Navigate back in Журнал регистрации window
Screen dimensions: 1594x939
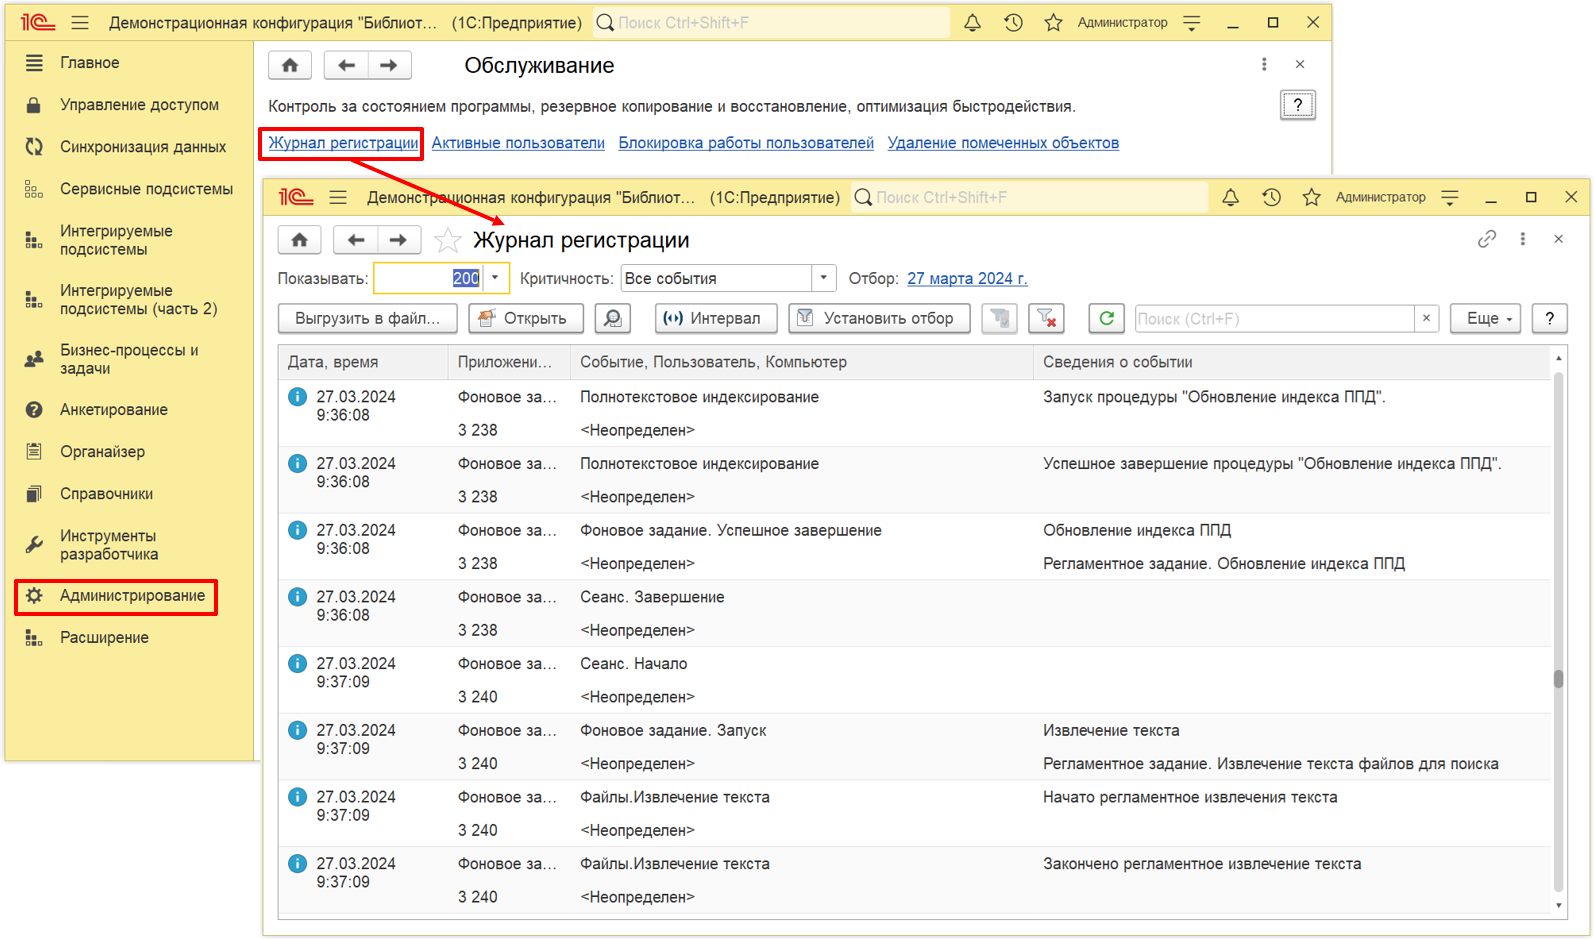pos(355,240)
